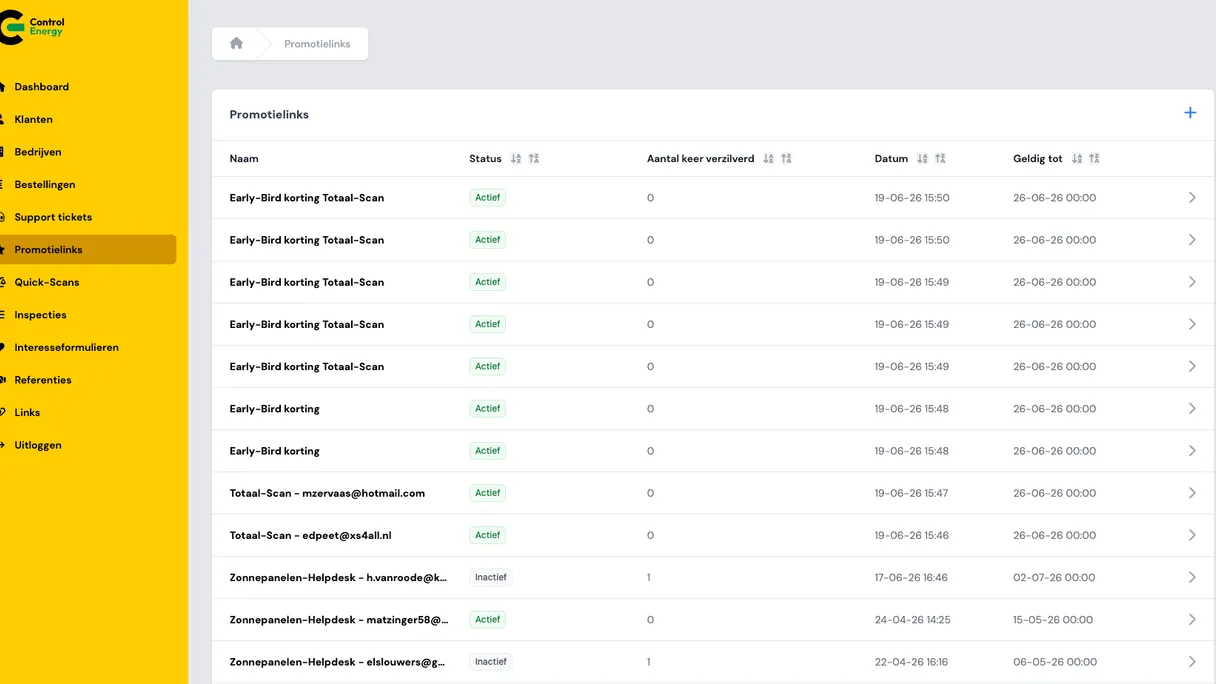Click the Actief badge in the matzinger58 row

(x=487, y=619)
